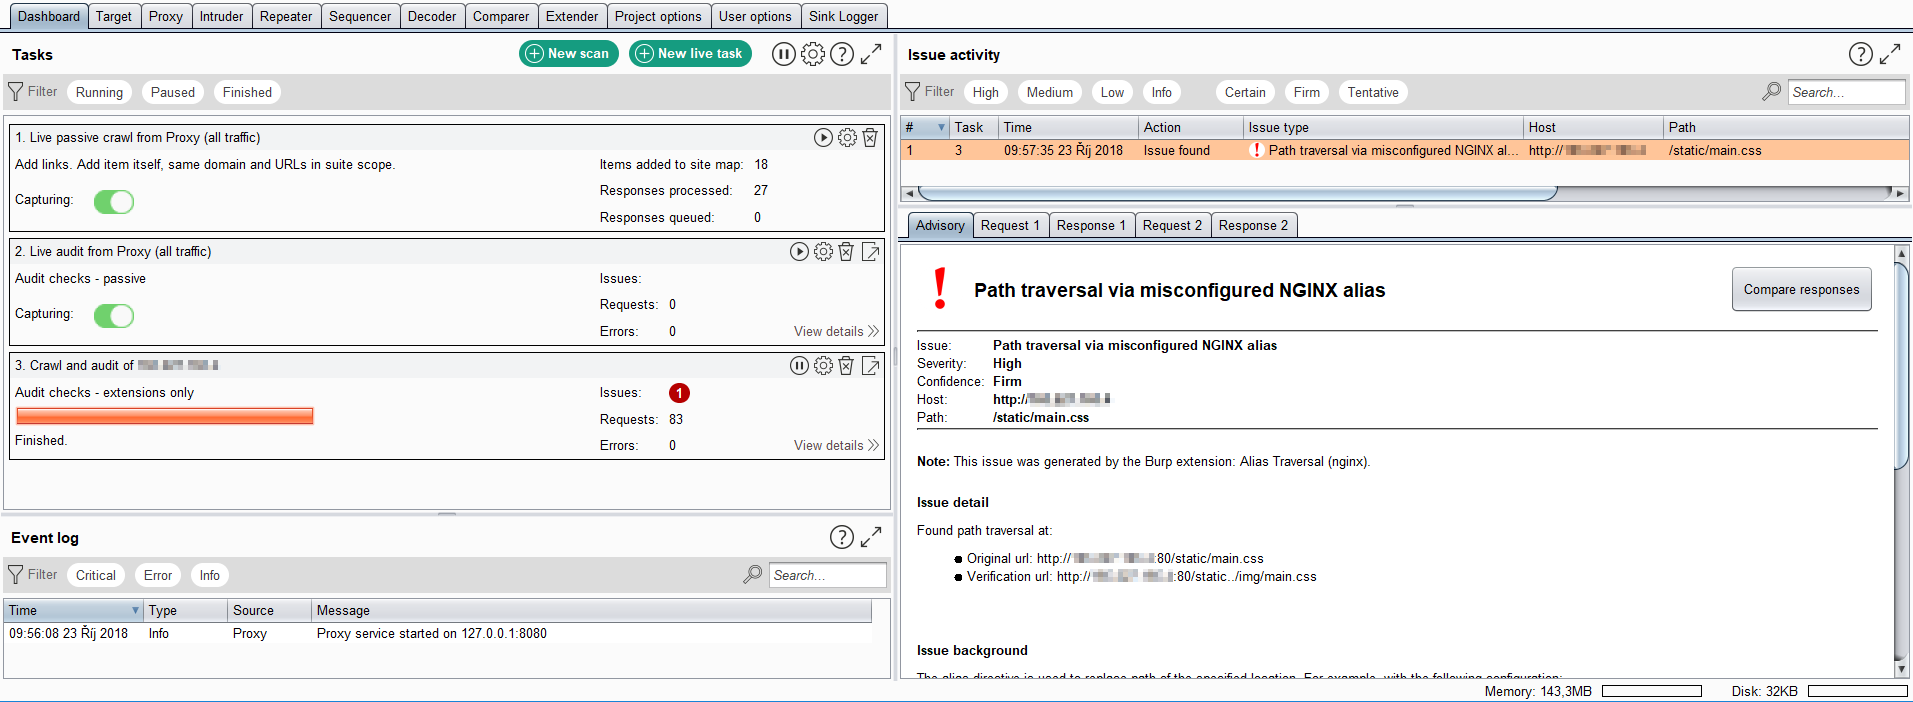The height and width of the screenshot is (702, 1913).
Task: Click the Compare responses button
Action: (x=1802, y=290)
